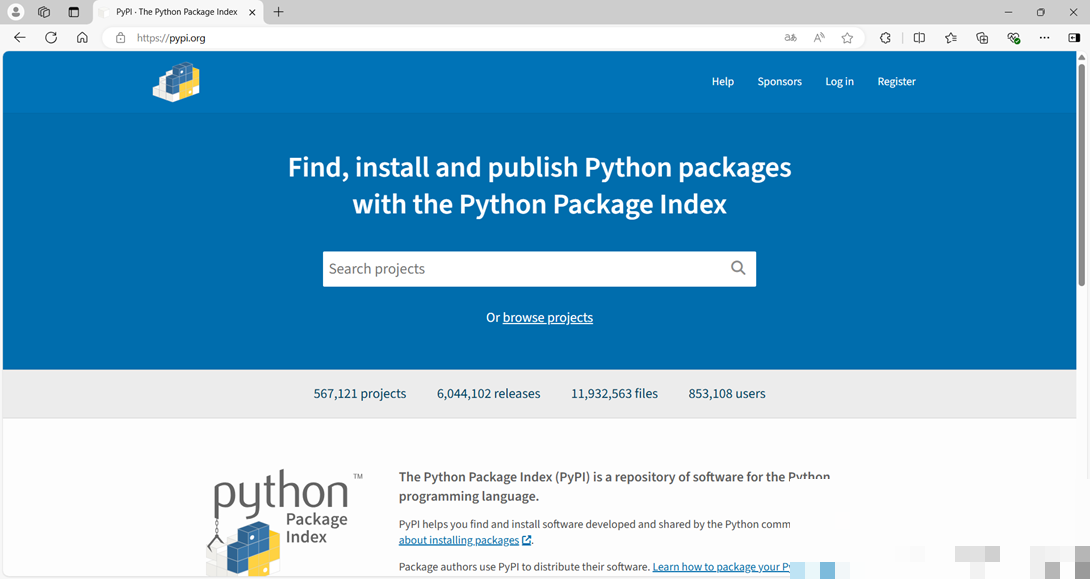Click the 567,121 projects statistic
Image resolution: width=1090 pixels, height=579 pixels.
click(359, 393)
